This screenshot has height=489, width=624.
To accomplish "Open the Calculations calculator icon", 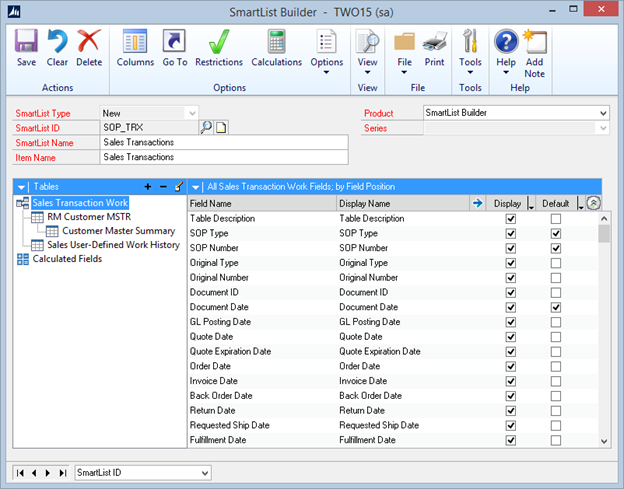I will point(277,41).
